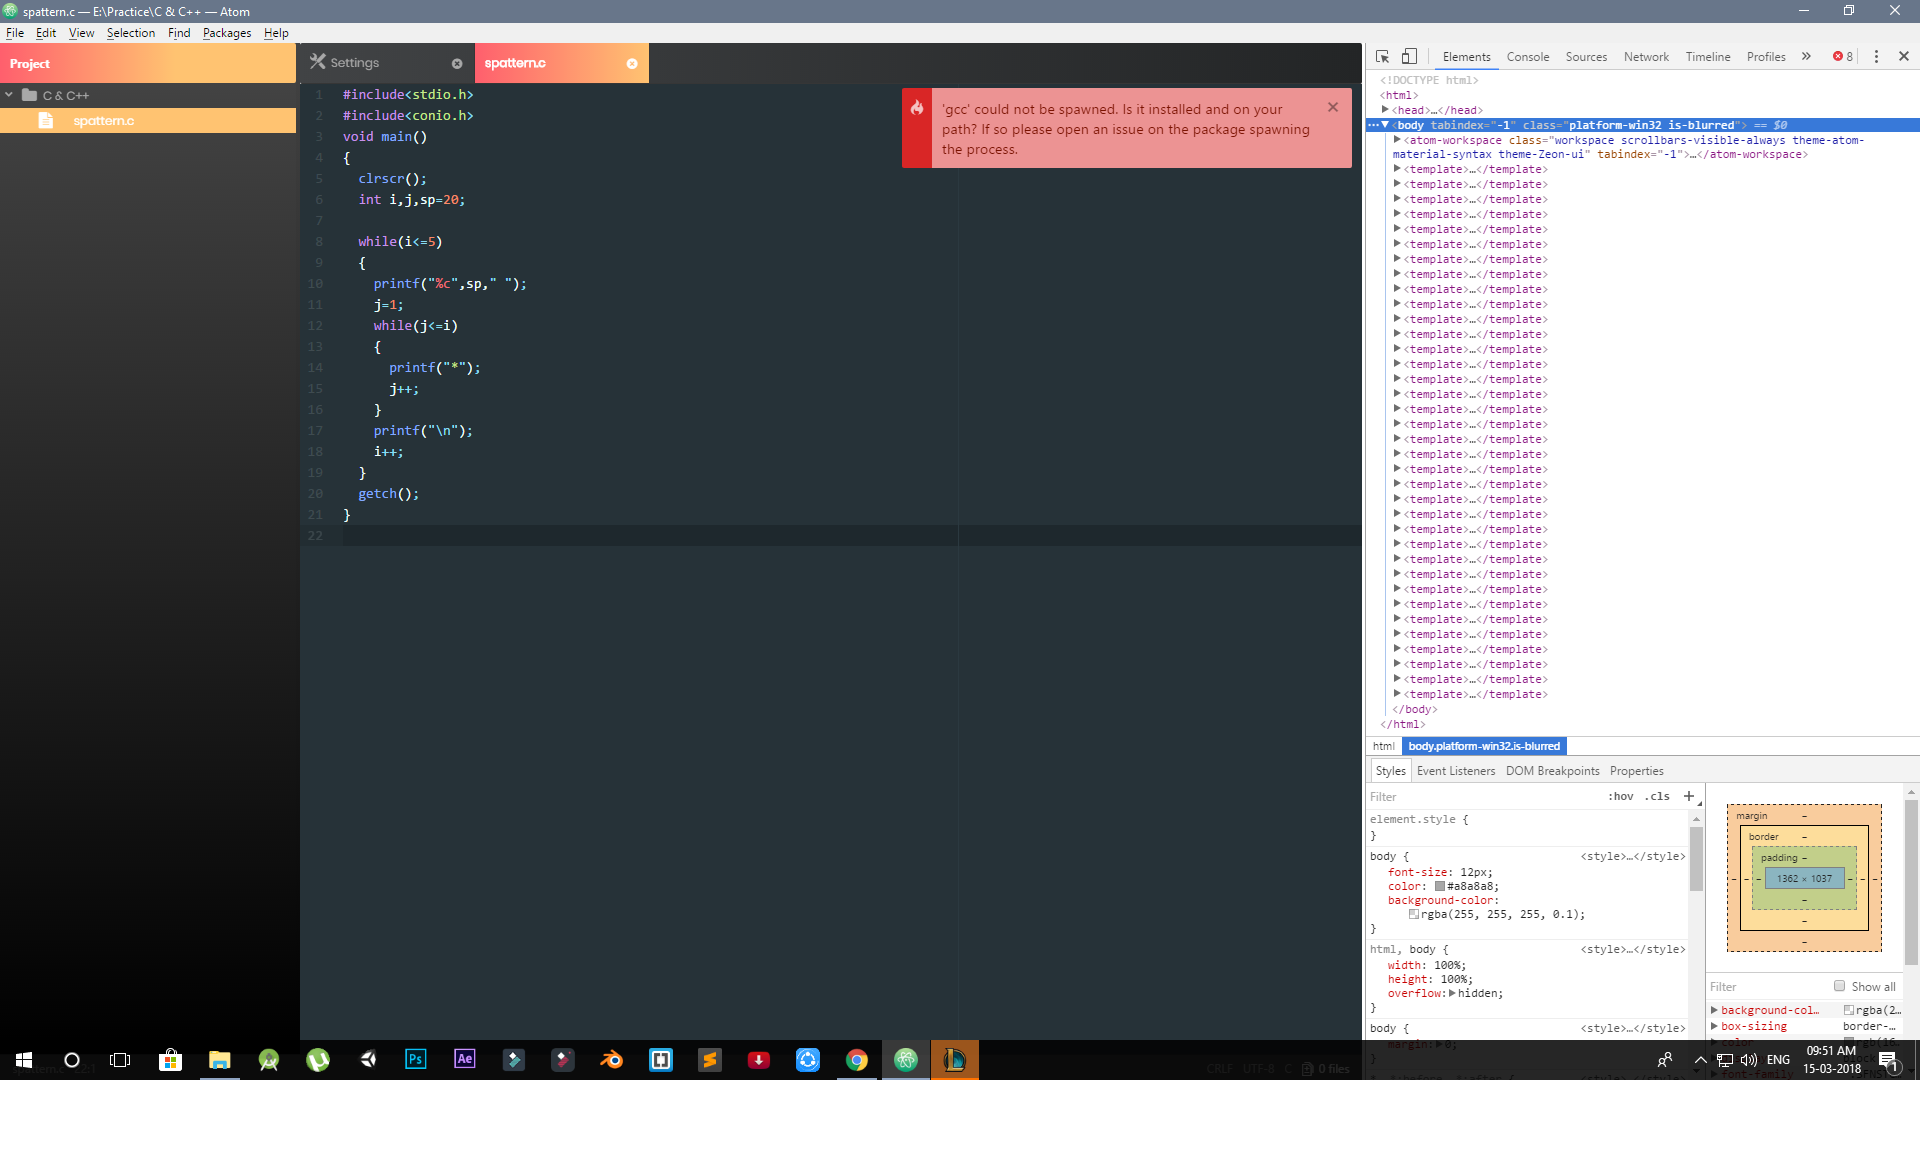
Task: Dismiss the 'gcc could not be spawned' notification
Action: pos(1333,107)
